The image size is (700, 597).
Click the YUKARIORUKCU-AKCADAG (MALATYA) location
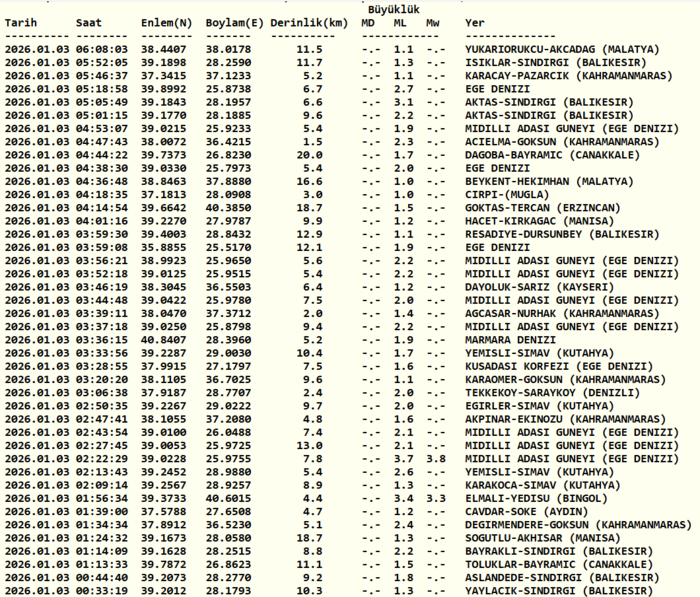point(562,48)
